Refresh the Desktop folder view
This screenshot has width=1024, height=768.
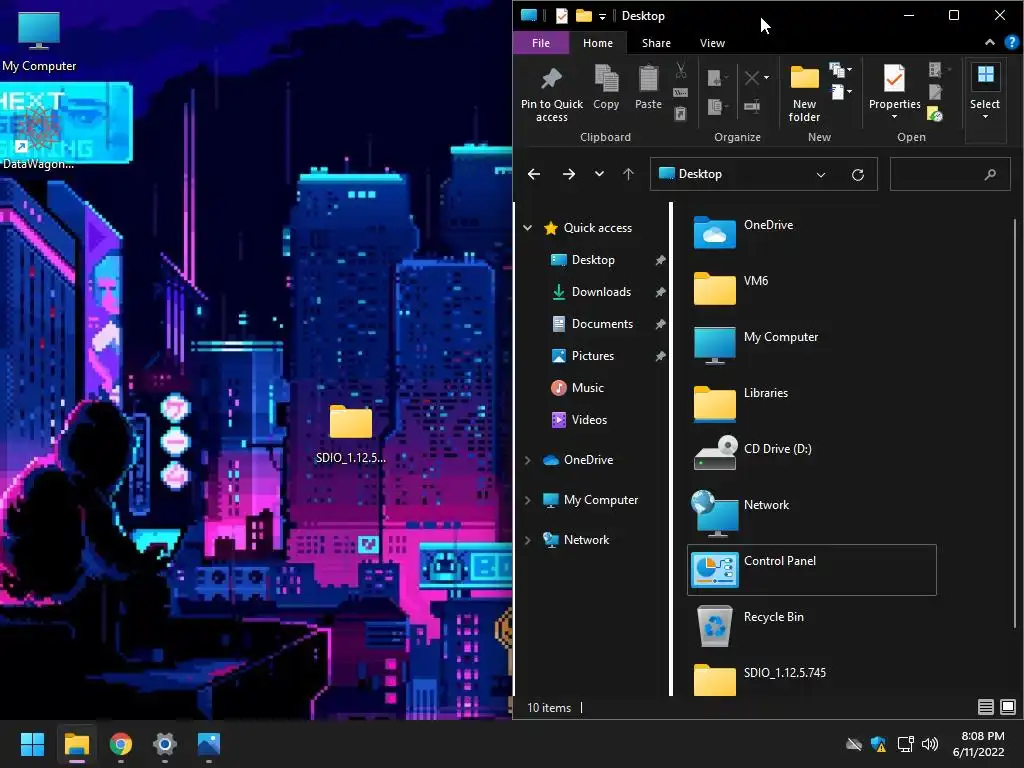pos(858,174)
